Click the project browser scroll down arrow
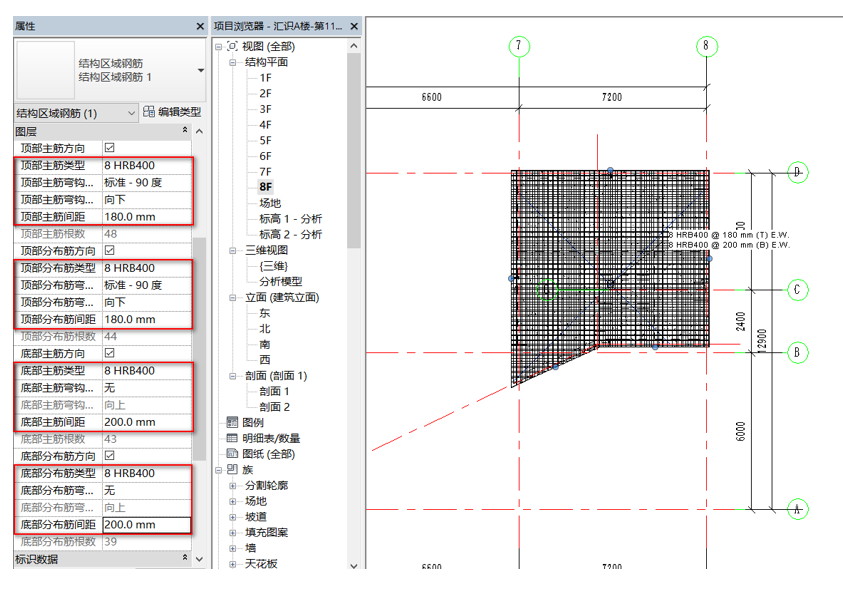843x593 pixels. pos(353,565)
